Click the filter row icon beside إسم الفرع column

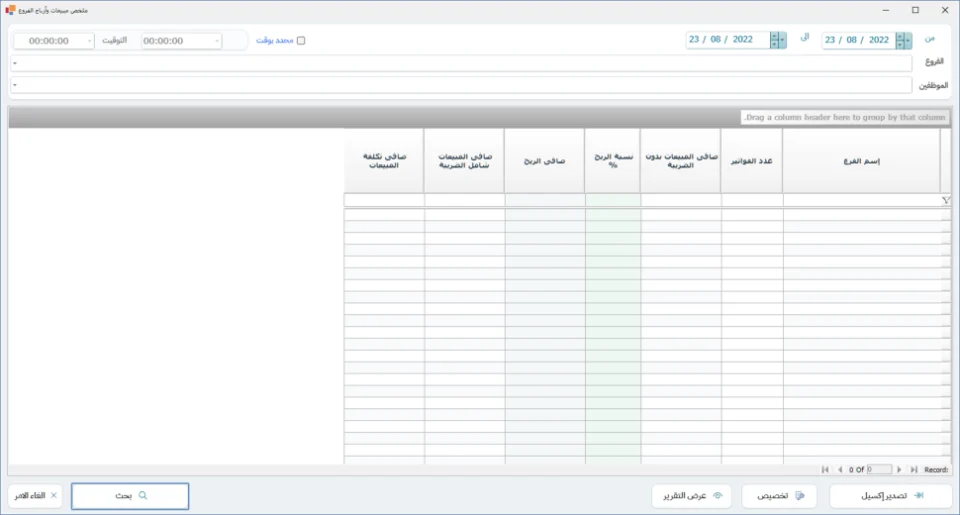click(x=946, y=200)
